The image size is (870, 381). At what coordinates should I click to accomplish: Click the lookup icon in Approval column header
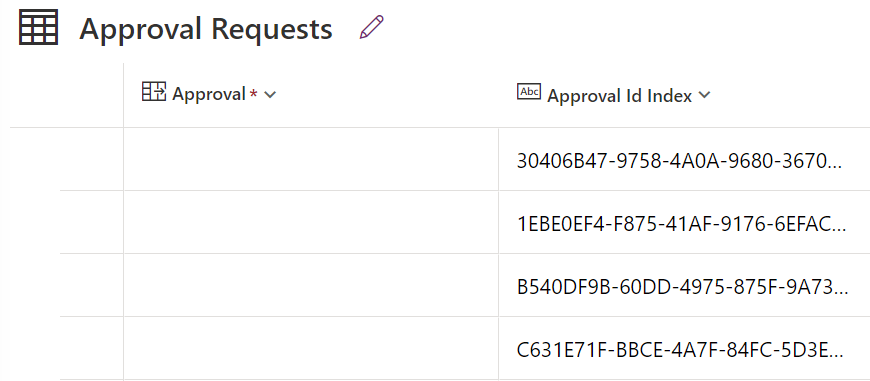click(x=154, y=92)
